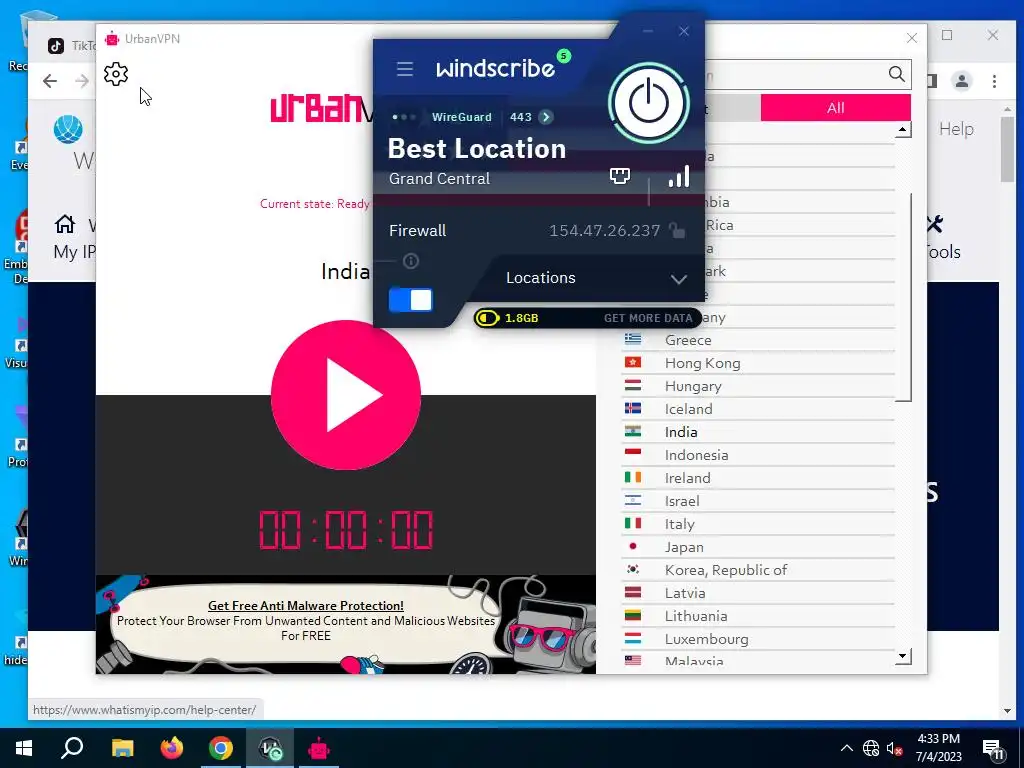
Task: Open protocol options arrow next to 443
Action: point(546,117)
